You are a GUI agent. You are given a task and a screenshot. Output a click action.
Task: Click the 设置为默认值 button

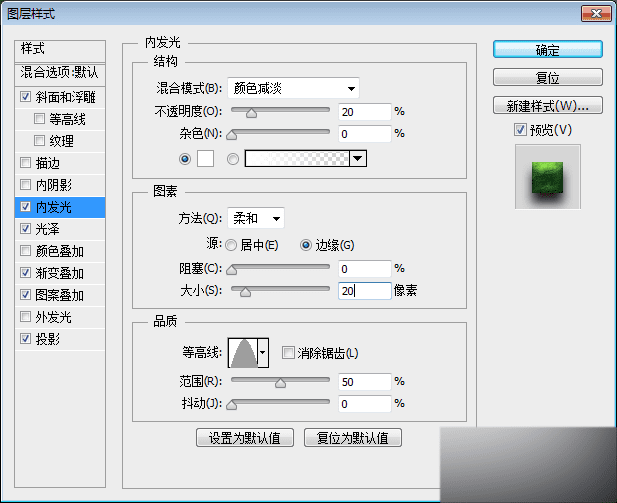245,438
